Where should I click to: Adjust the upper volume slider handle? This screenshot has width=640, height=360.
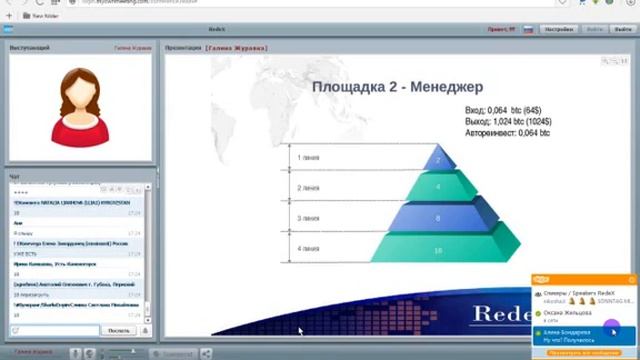point(133,351)
